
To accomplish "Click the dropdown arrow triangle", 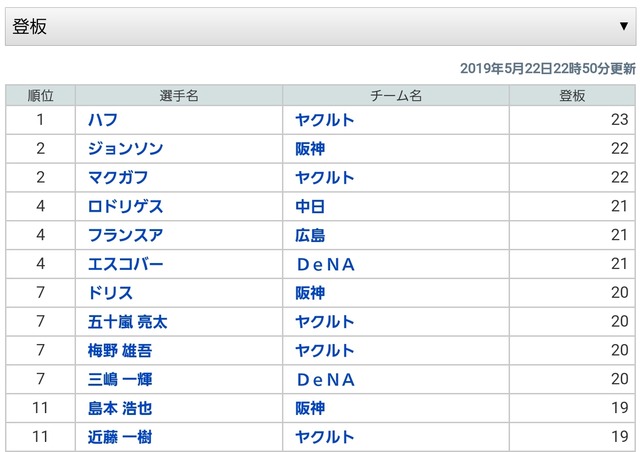I will click(x=623, y=27).
